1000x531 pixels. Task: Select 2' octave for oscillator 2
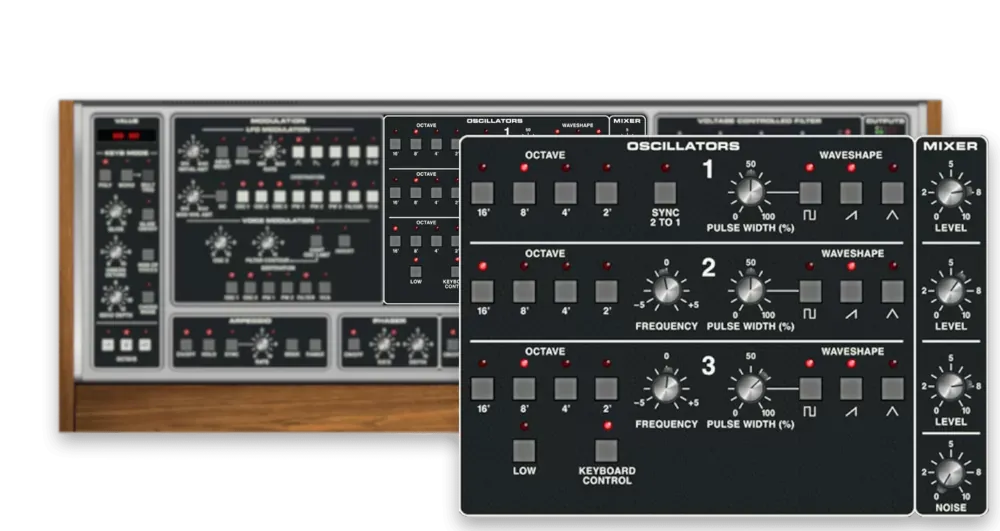[606, 291]
